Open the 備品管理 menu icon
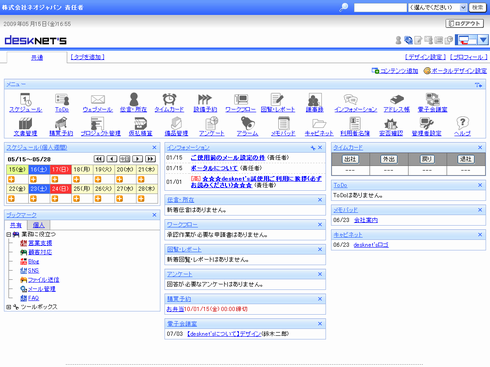The image size is (490, 367). (176, 123)
